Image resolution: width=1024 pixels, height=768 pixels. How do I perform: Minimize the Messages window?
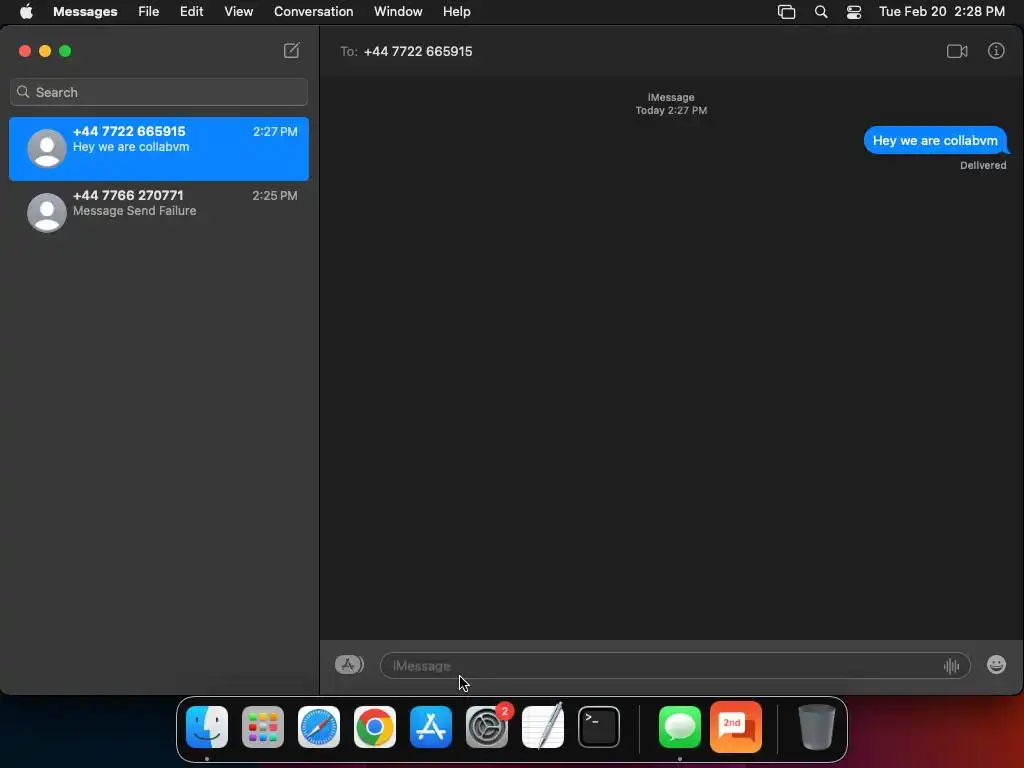tap(45, 51)
